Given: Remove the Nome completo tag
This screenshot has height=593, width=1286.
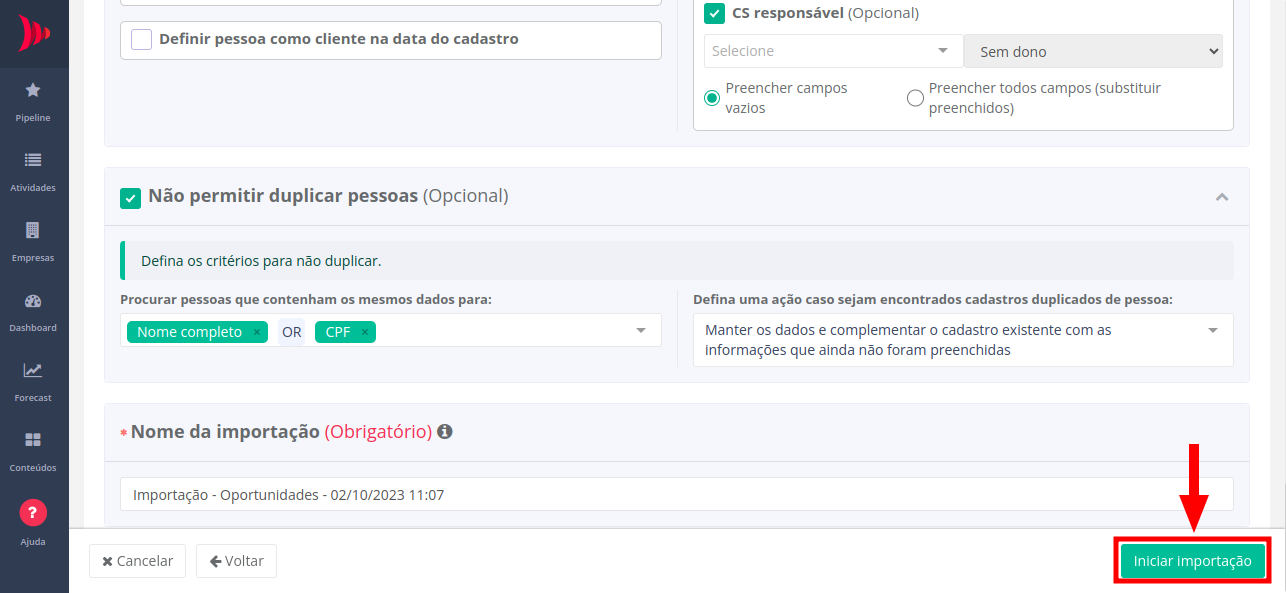Looking at the screenshot, I should pos(257,332).
